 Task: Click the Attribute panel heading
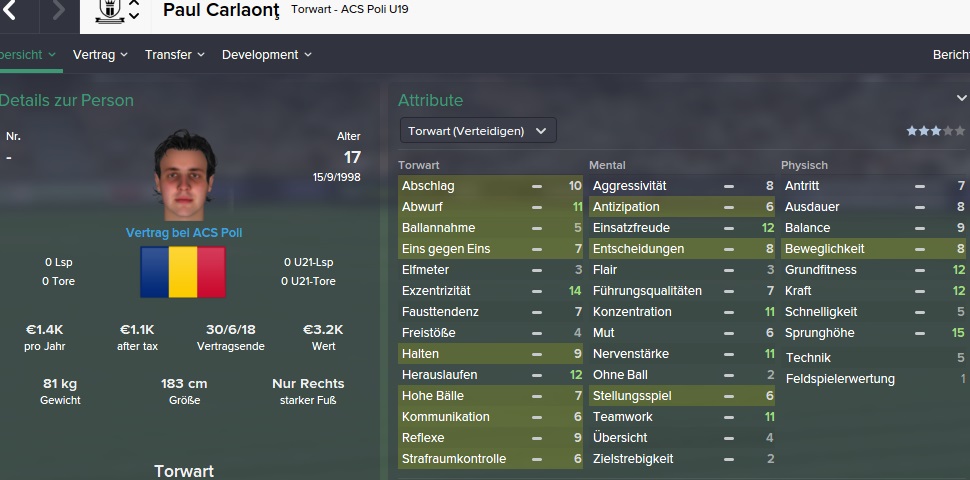430,100
